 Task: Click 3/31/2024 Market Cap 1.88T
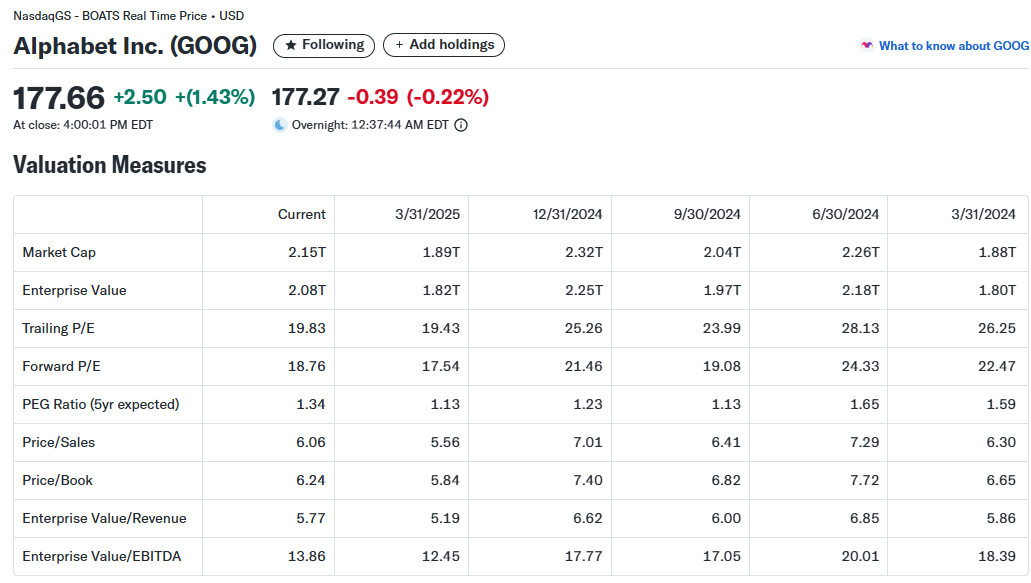point(997,252)
